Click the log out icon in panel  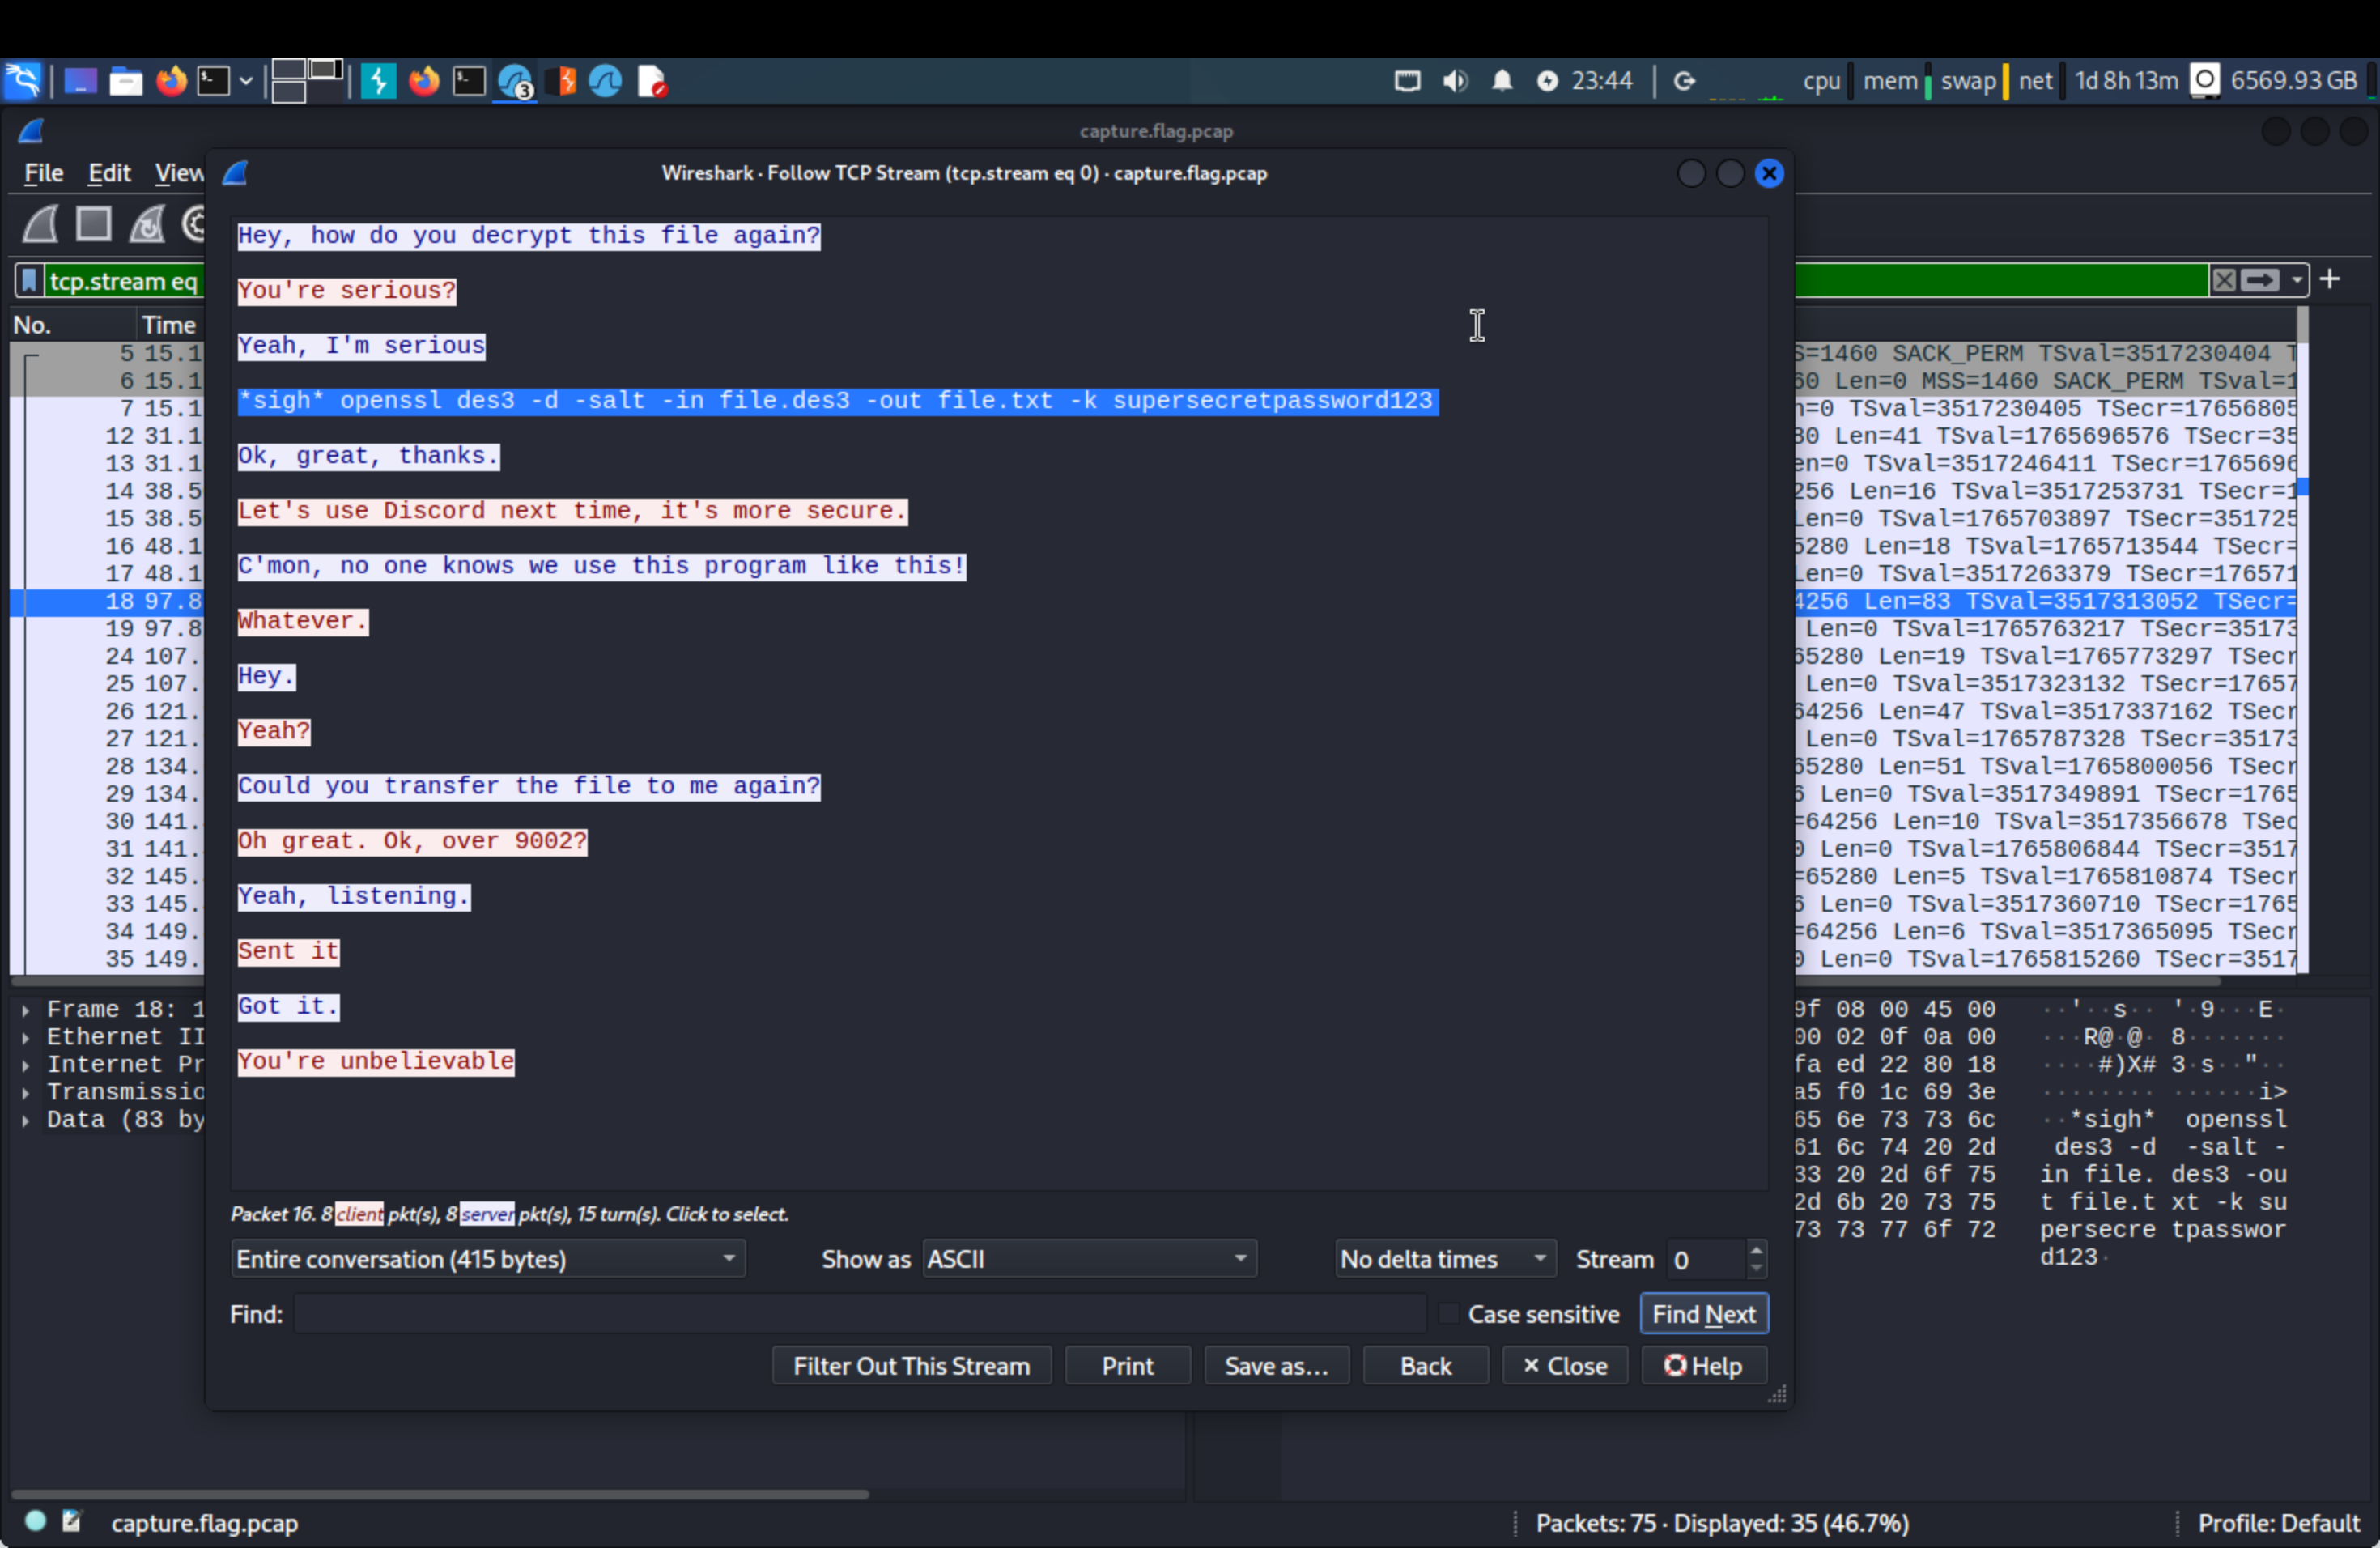1685,81
